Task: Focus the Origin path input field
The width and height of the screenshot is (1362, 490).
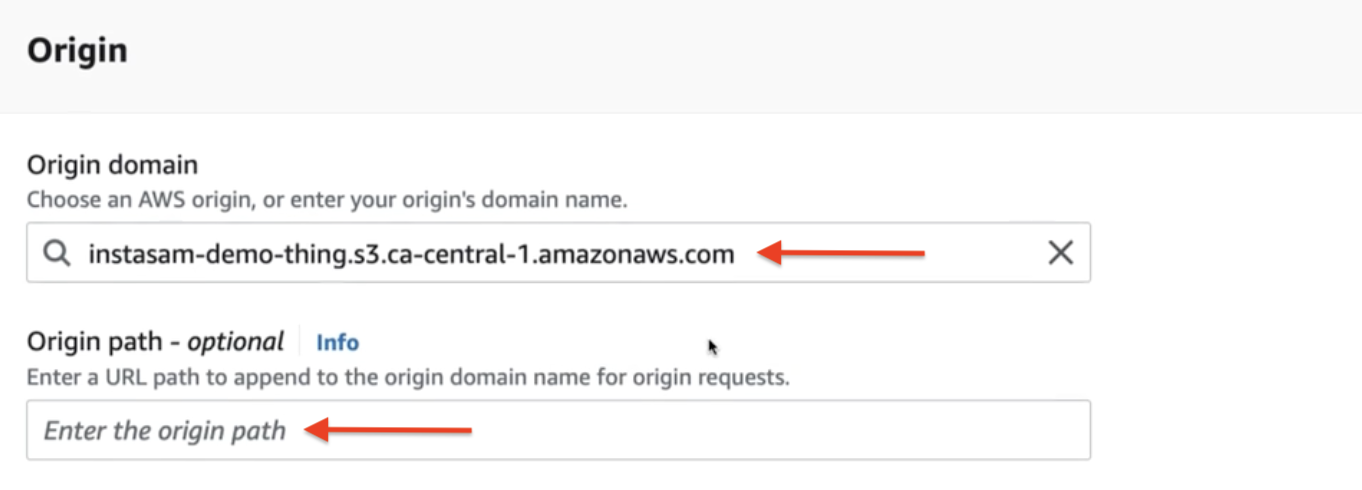Action: click(558, 430)
